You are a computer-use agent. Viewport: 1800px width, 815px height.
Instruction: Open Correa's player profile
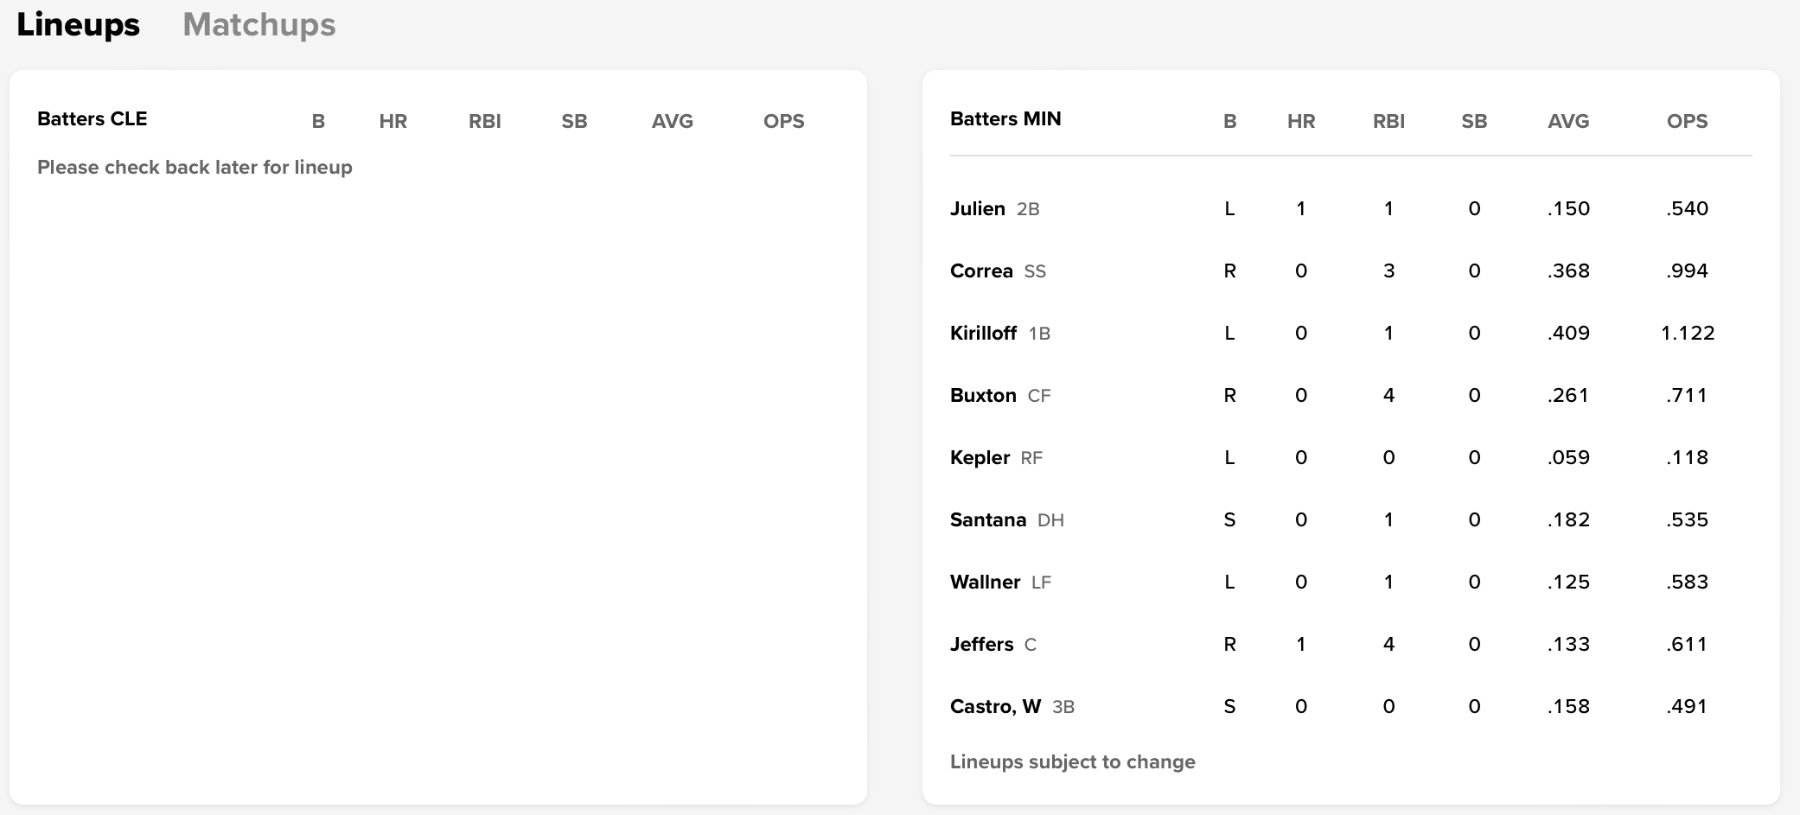[981, 271]
